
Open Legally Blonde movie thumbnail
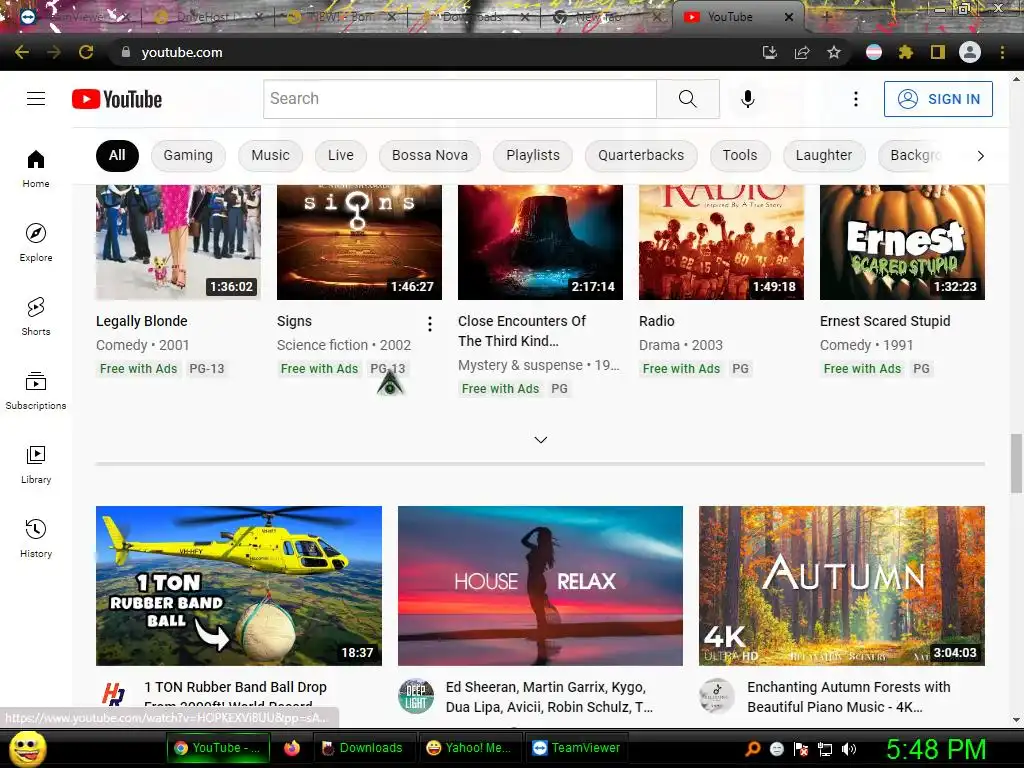178,242
